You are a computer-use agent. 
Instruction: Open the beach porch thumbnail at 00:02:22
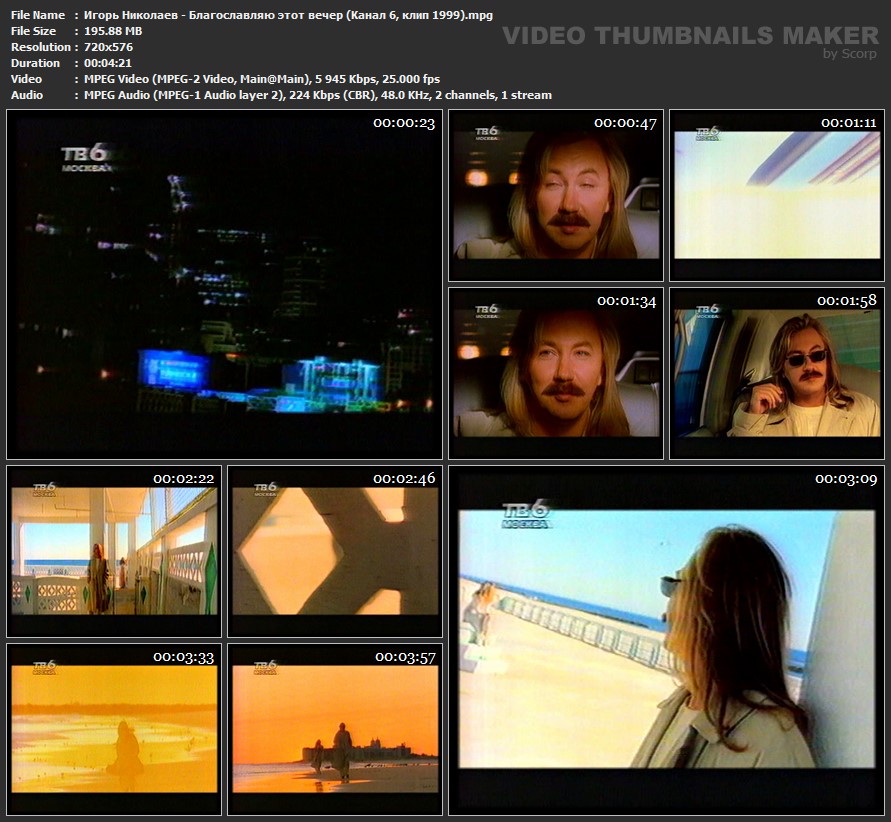[114, 551]
